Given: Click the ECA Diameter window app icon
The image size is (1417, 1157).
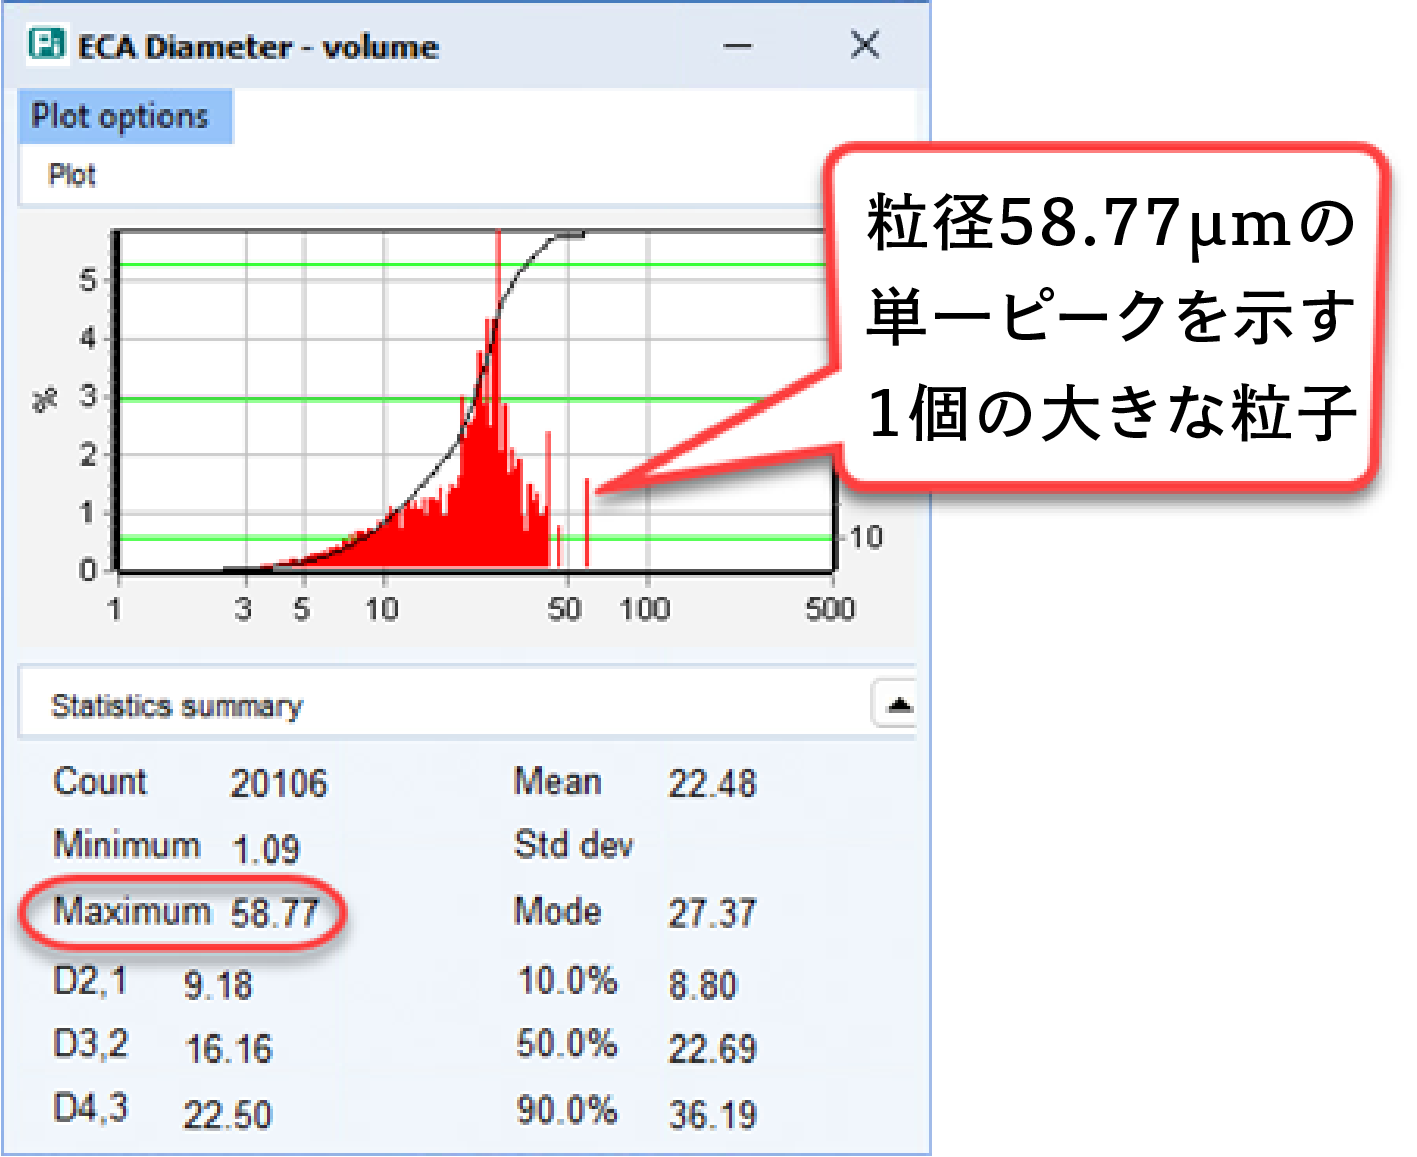Looking at the screenshot, I should pyautogui.click(x=47, y=45).
